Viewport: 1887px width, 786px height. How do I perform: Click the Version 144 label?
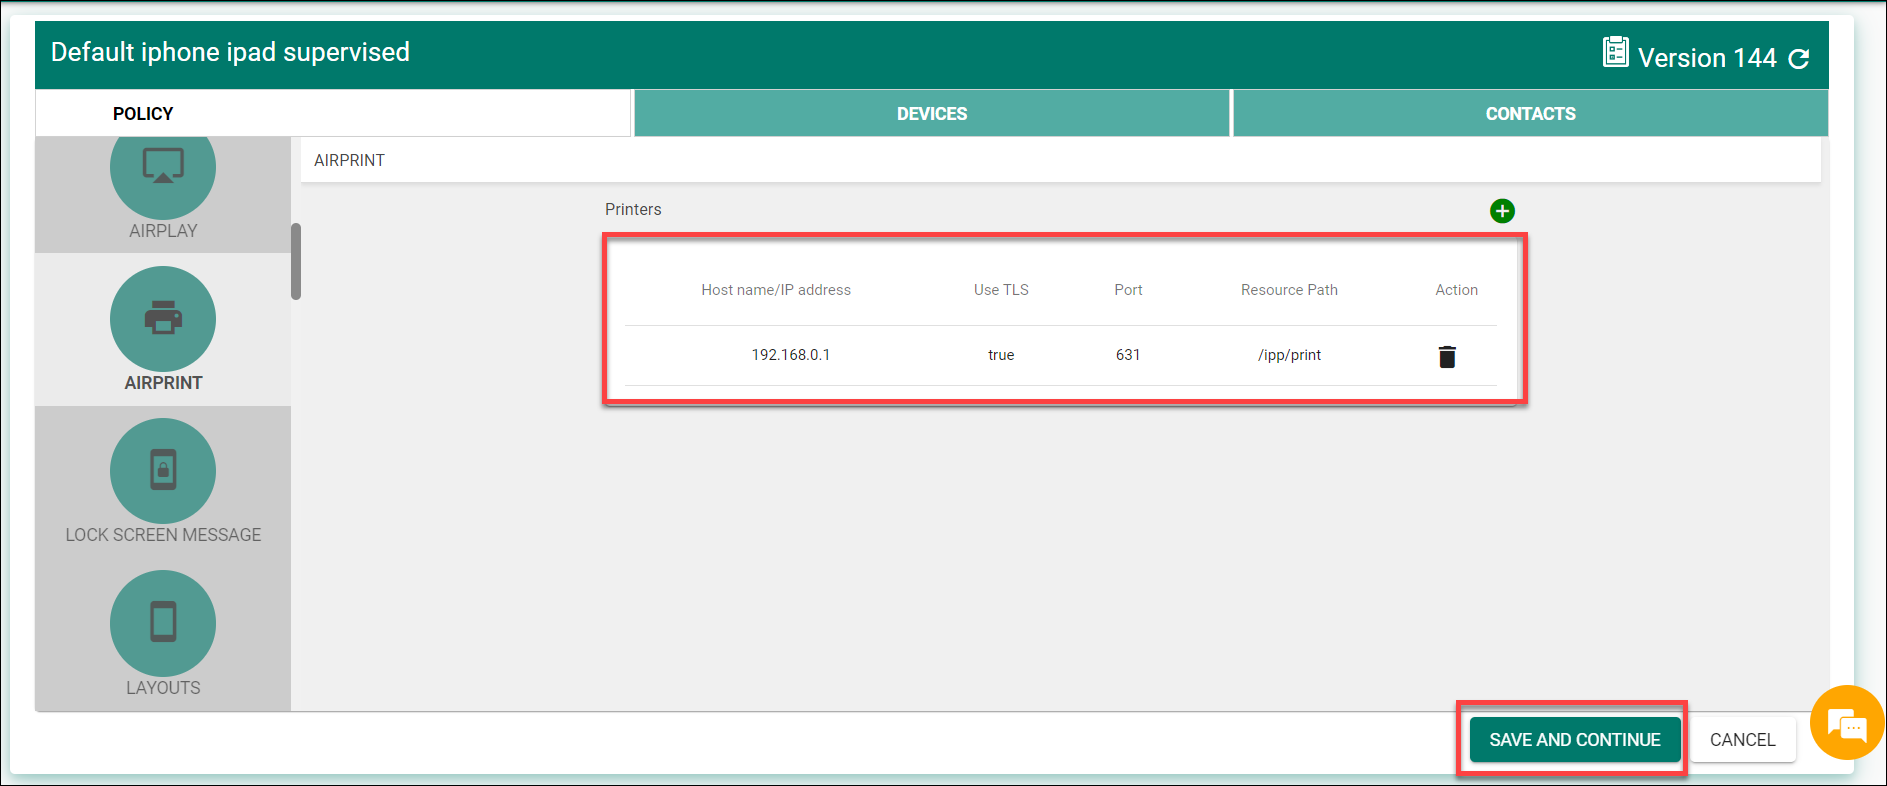point(1707,58)
